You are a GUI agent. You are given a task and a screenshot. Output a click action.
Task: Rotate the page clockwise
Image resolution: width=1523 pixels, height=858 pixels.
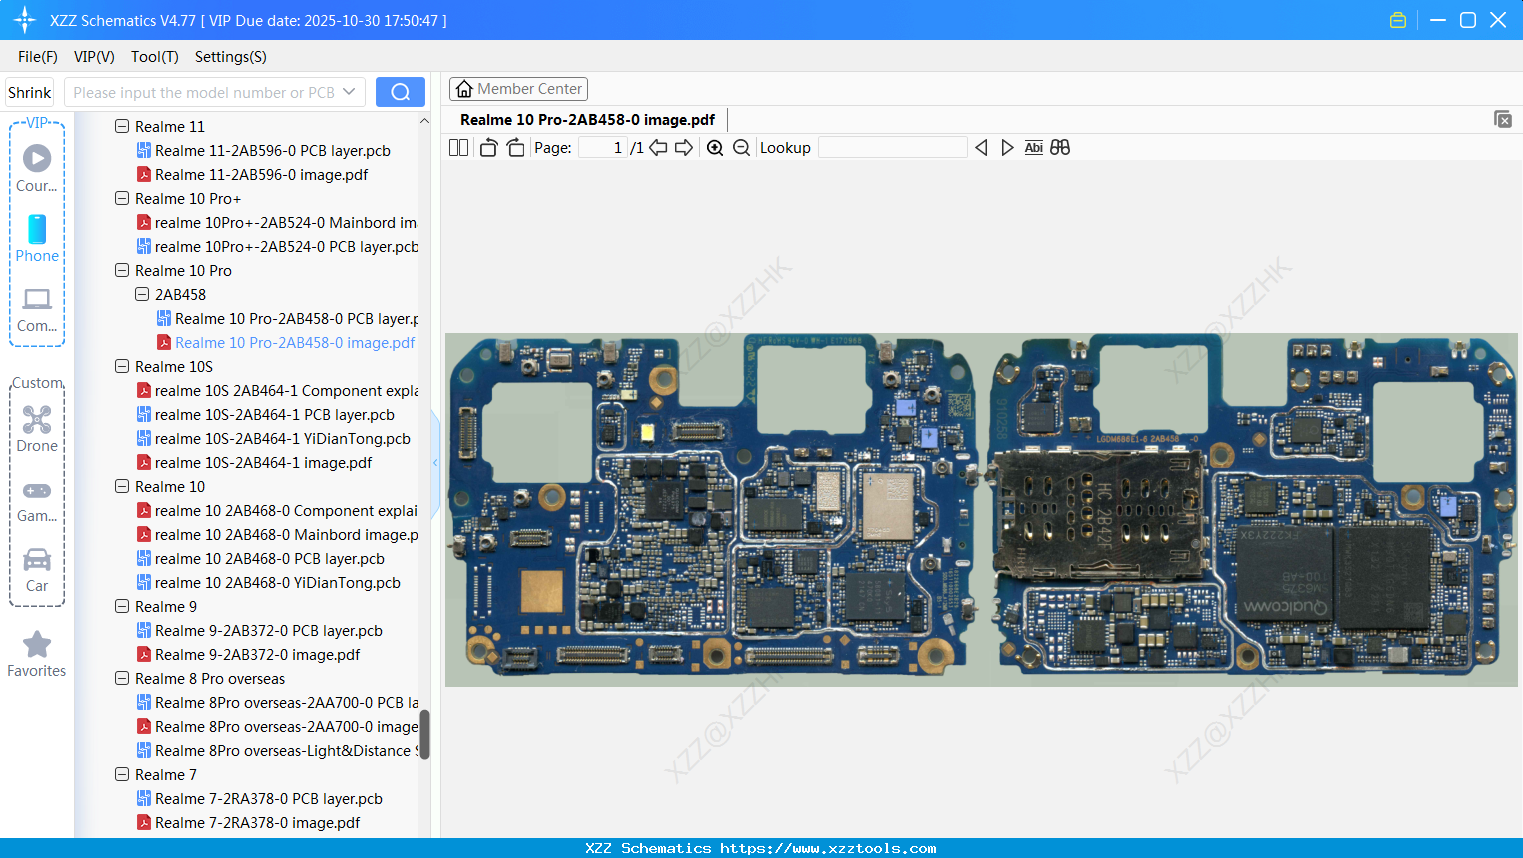click(x=515, y=148)
